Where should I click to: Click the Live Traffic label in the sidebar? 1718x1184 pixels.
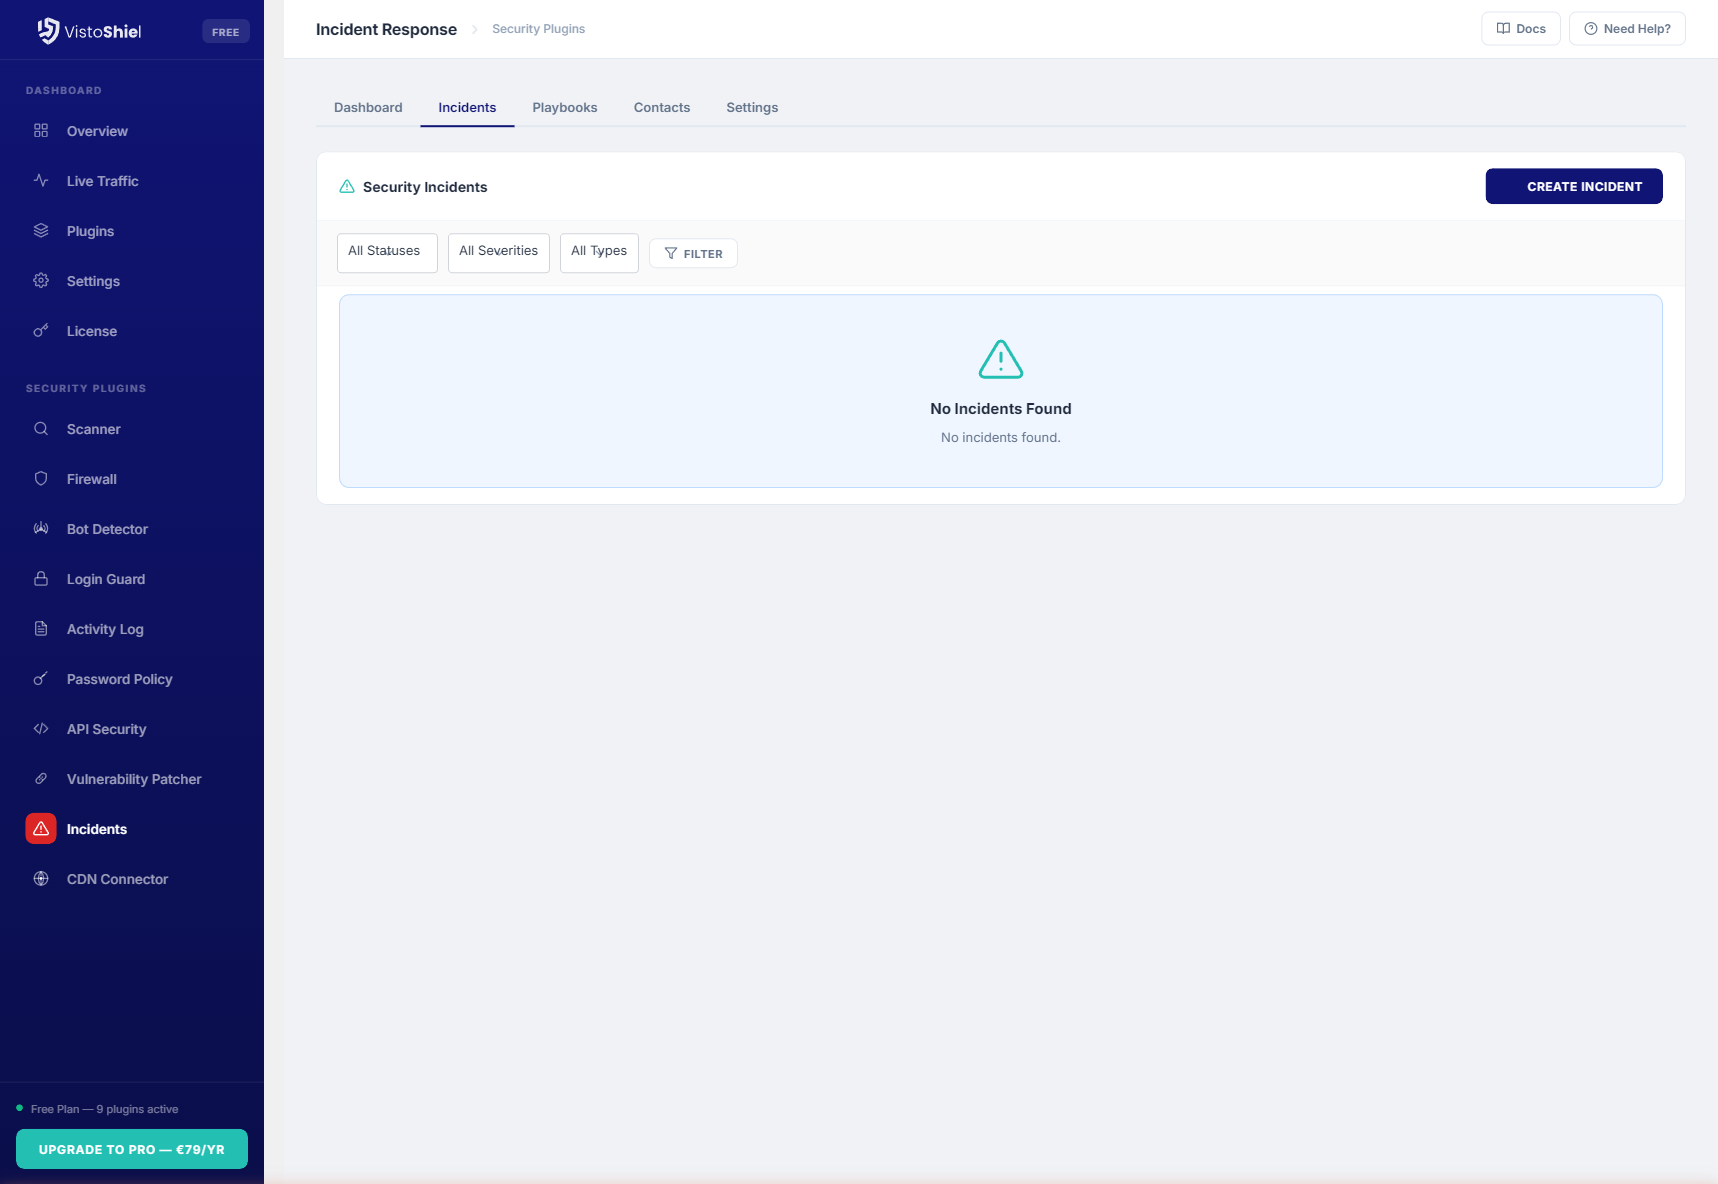[103, 181]
